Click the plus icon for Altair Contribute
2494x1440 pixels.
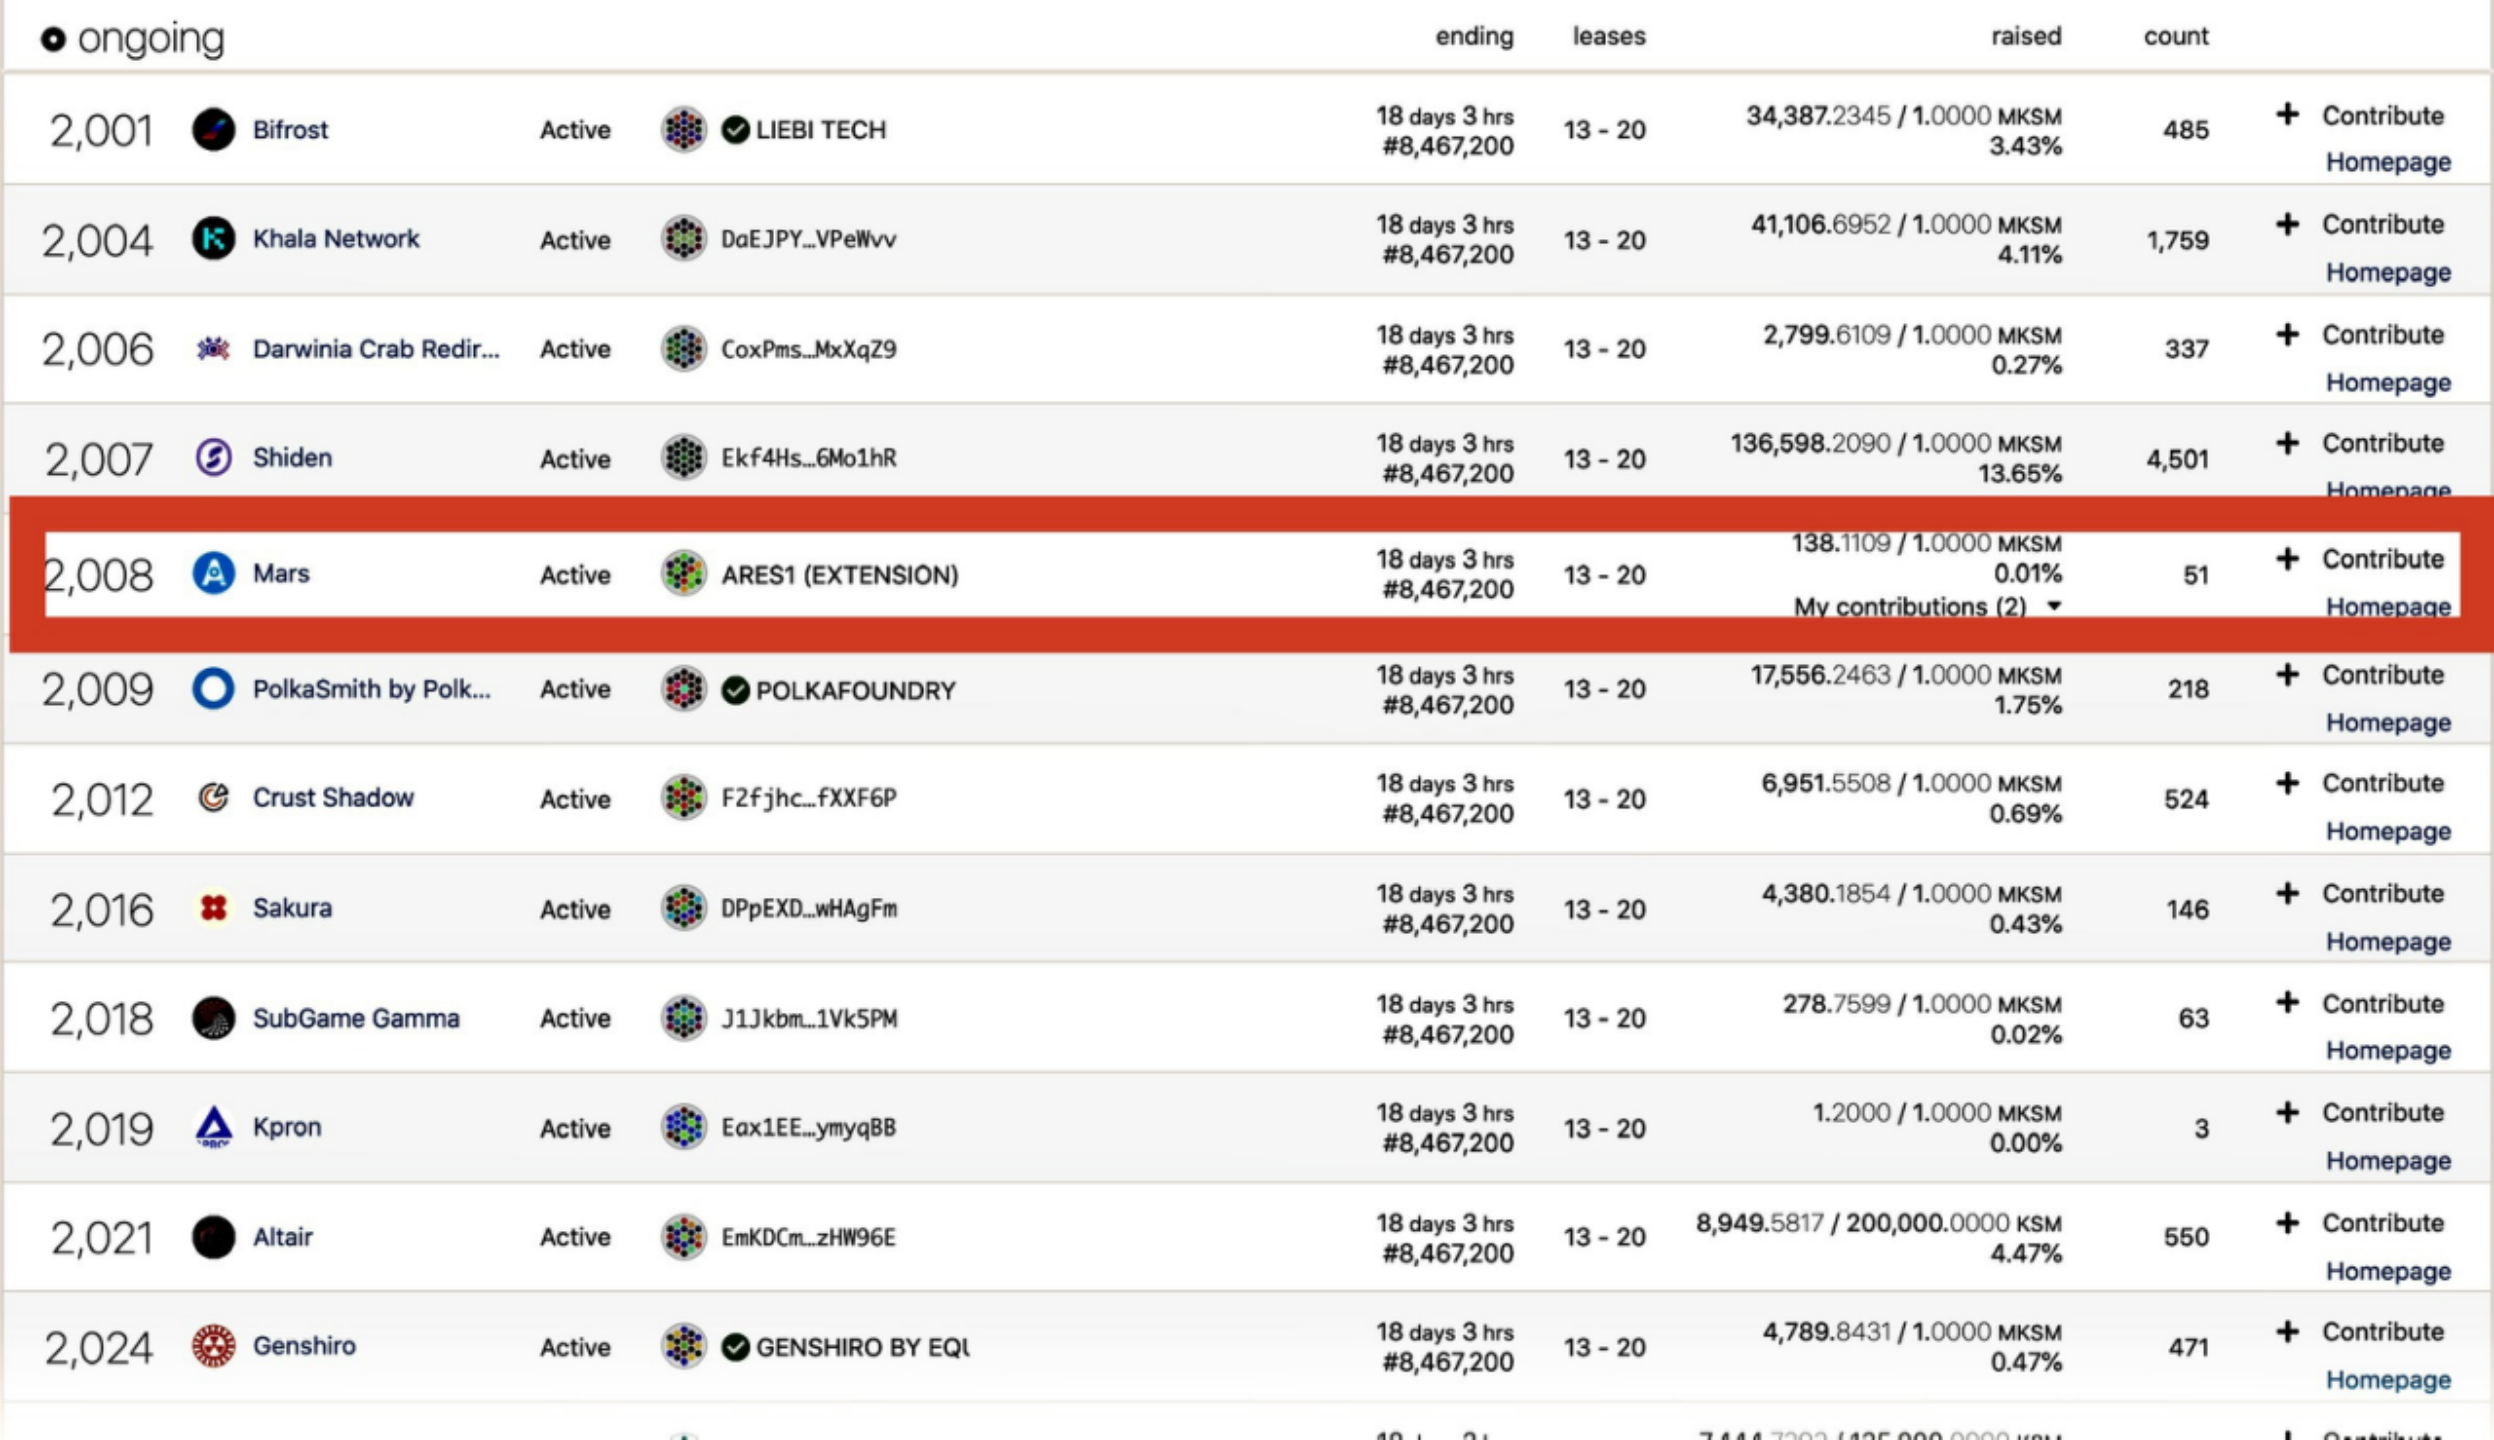(2287, 1223)
